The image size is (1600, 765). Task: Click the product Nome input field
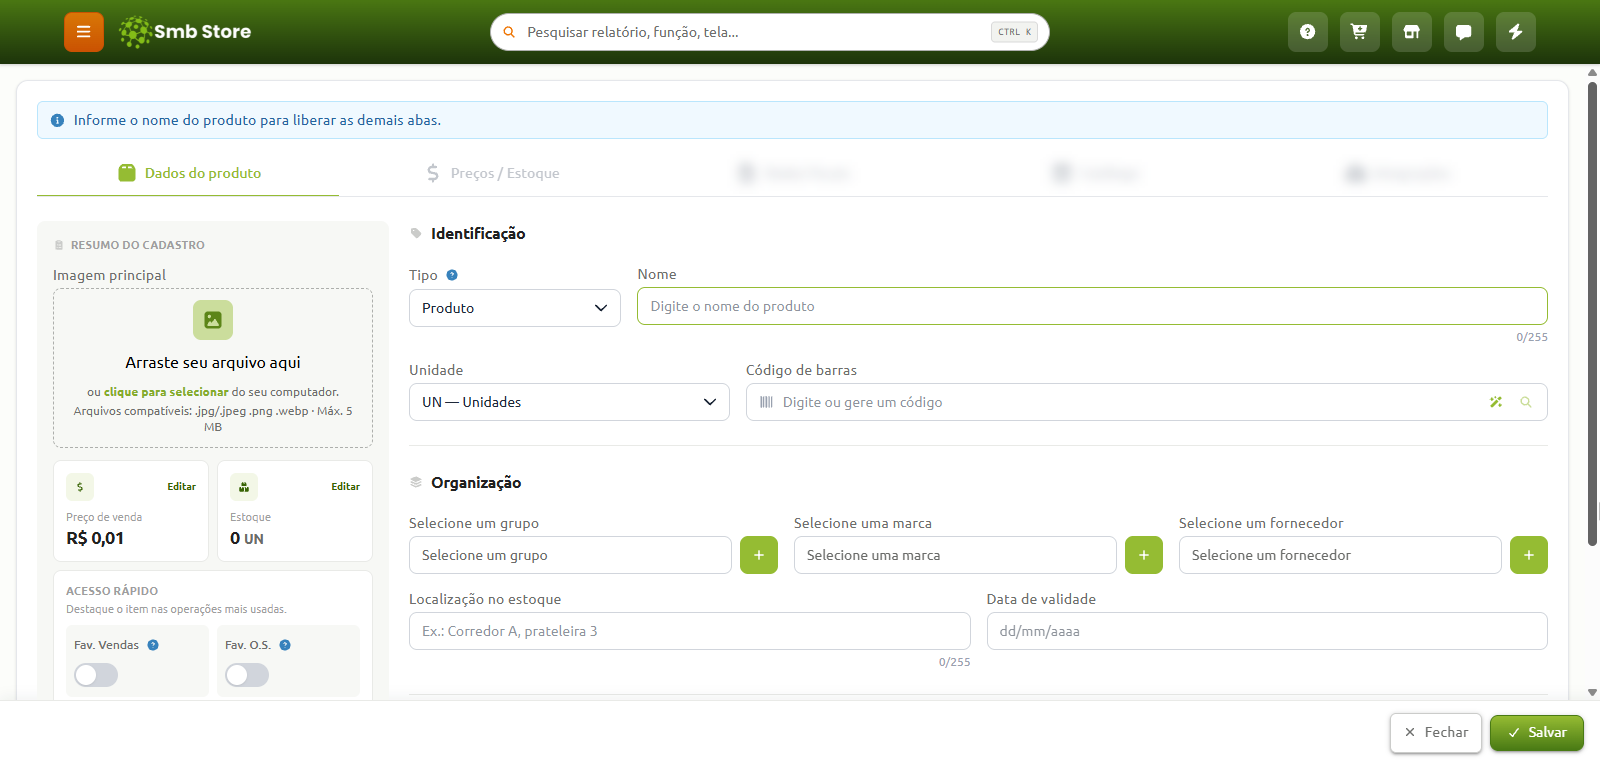1092,306
